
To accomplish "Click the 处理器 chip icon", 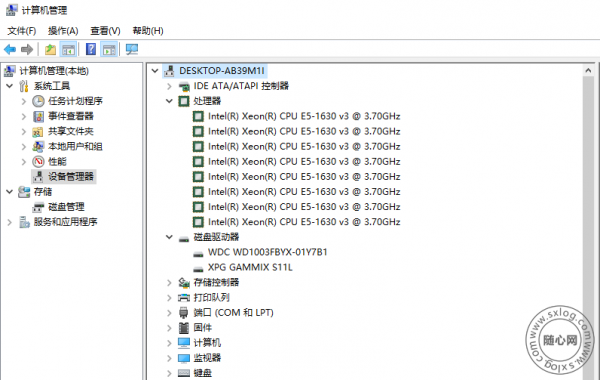I will [184, 101].
